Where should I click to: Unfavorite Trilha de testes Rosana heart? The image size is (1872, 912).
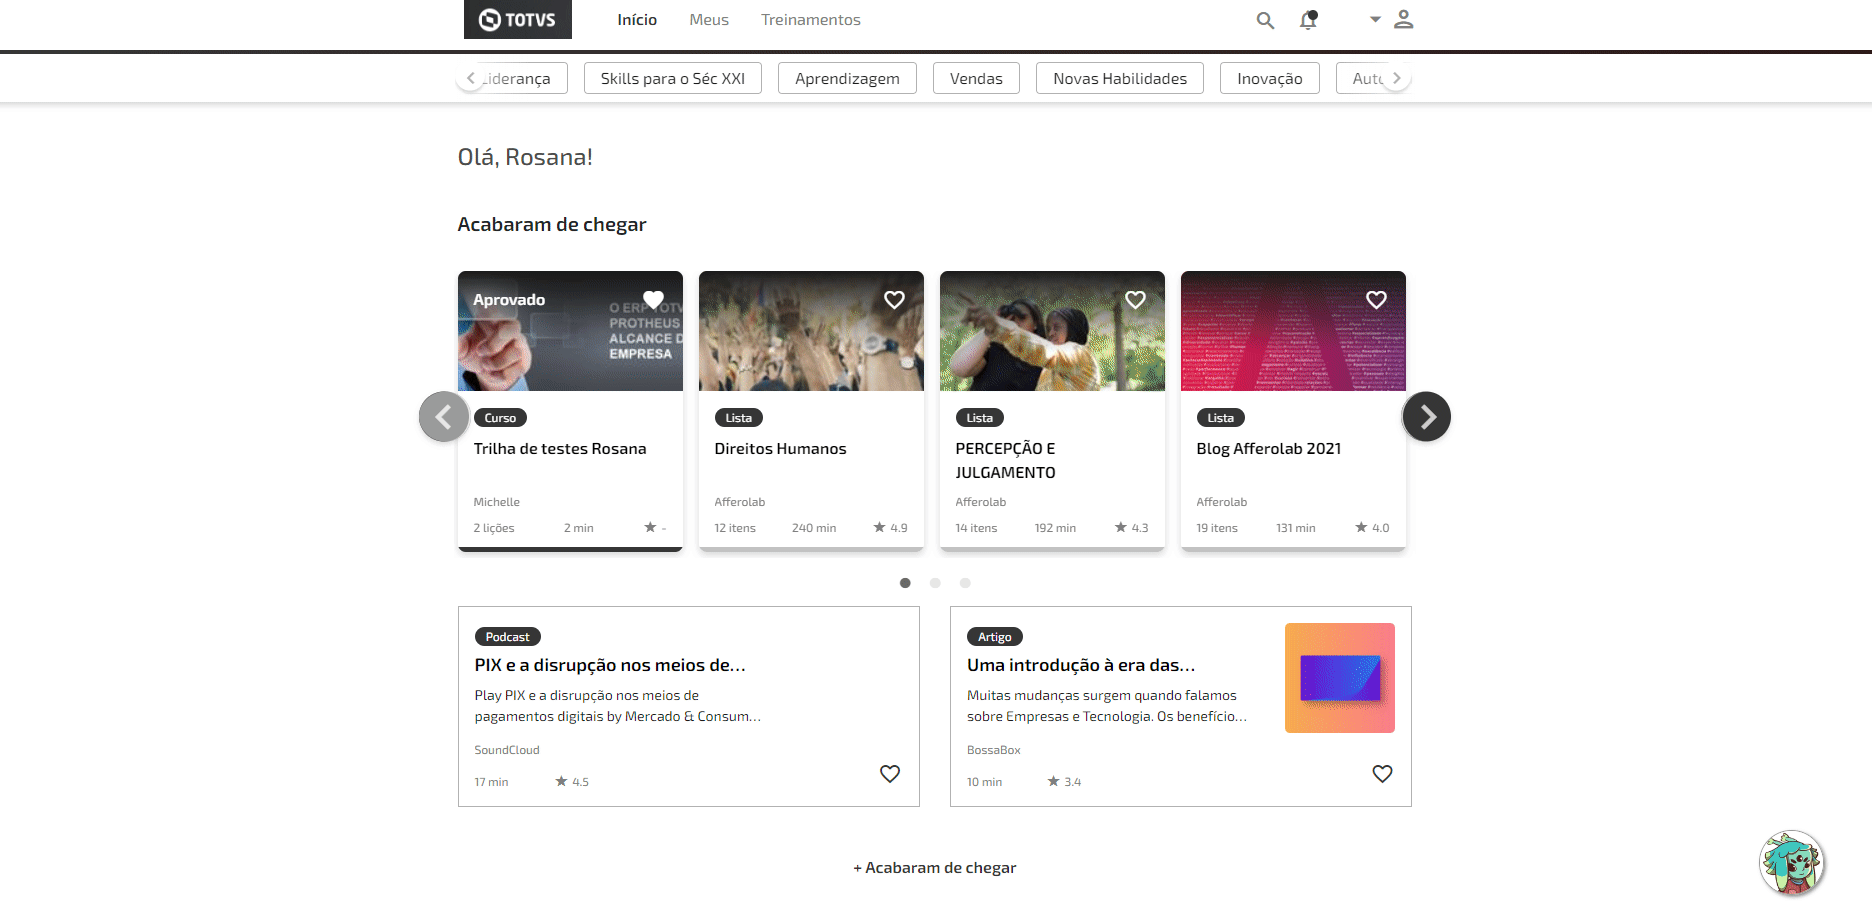[x=653, y=299]
